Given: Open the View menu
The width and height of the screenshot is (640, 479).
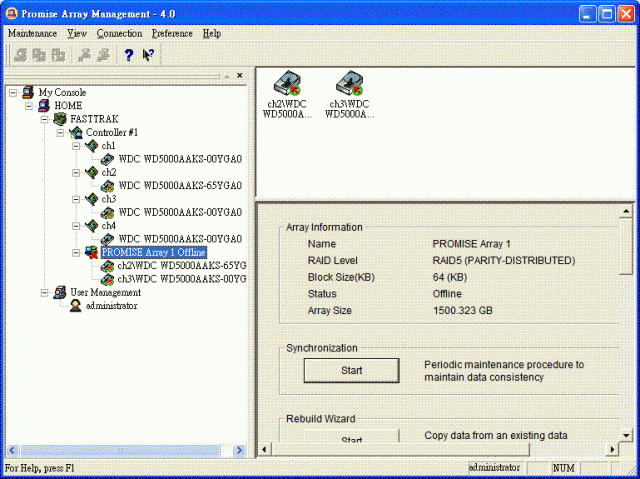Looking at the screenshot, I should tap(77, 33).
